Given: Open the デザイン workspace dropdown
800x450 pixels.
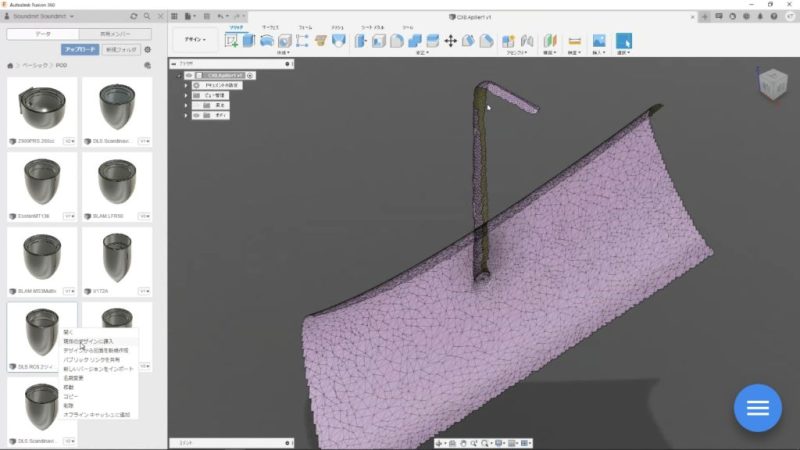Looking at the screenshot, I should point(195,39).
